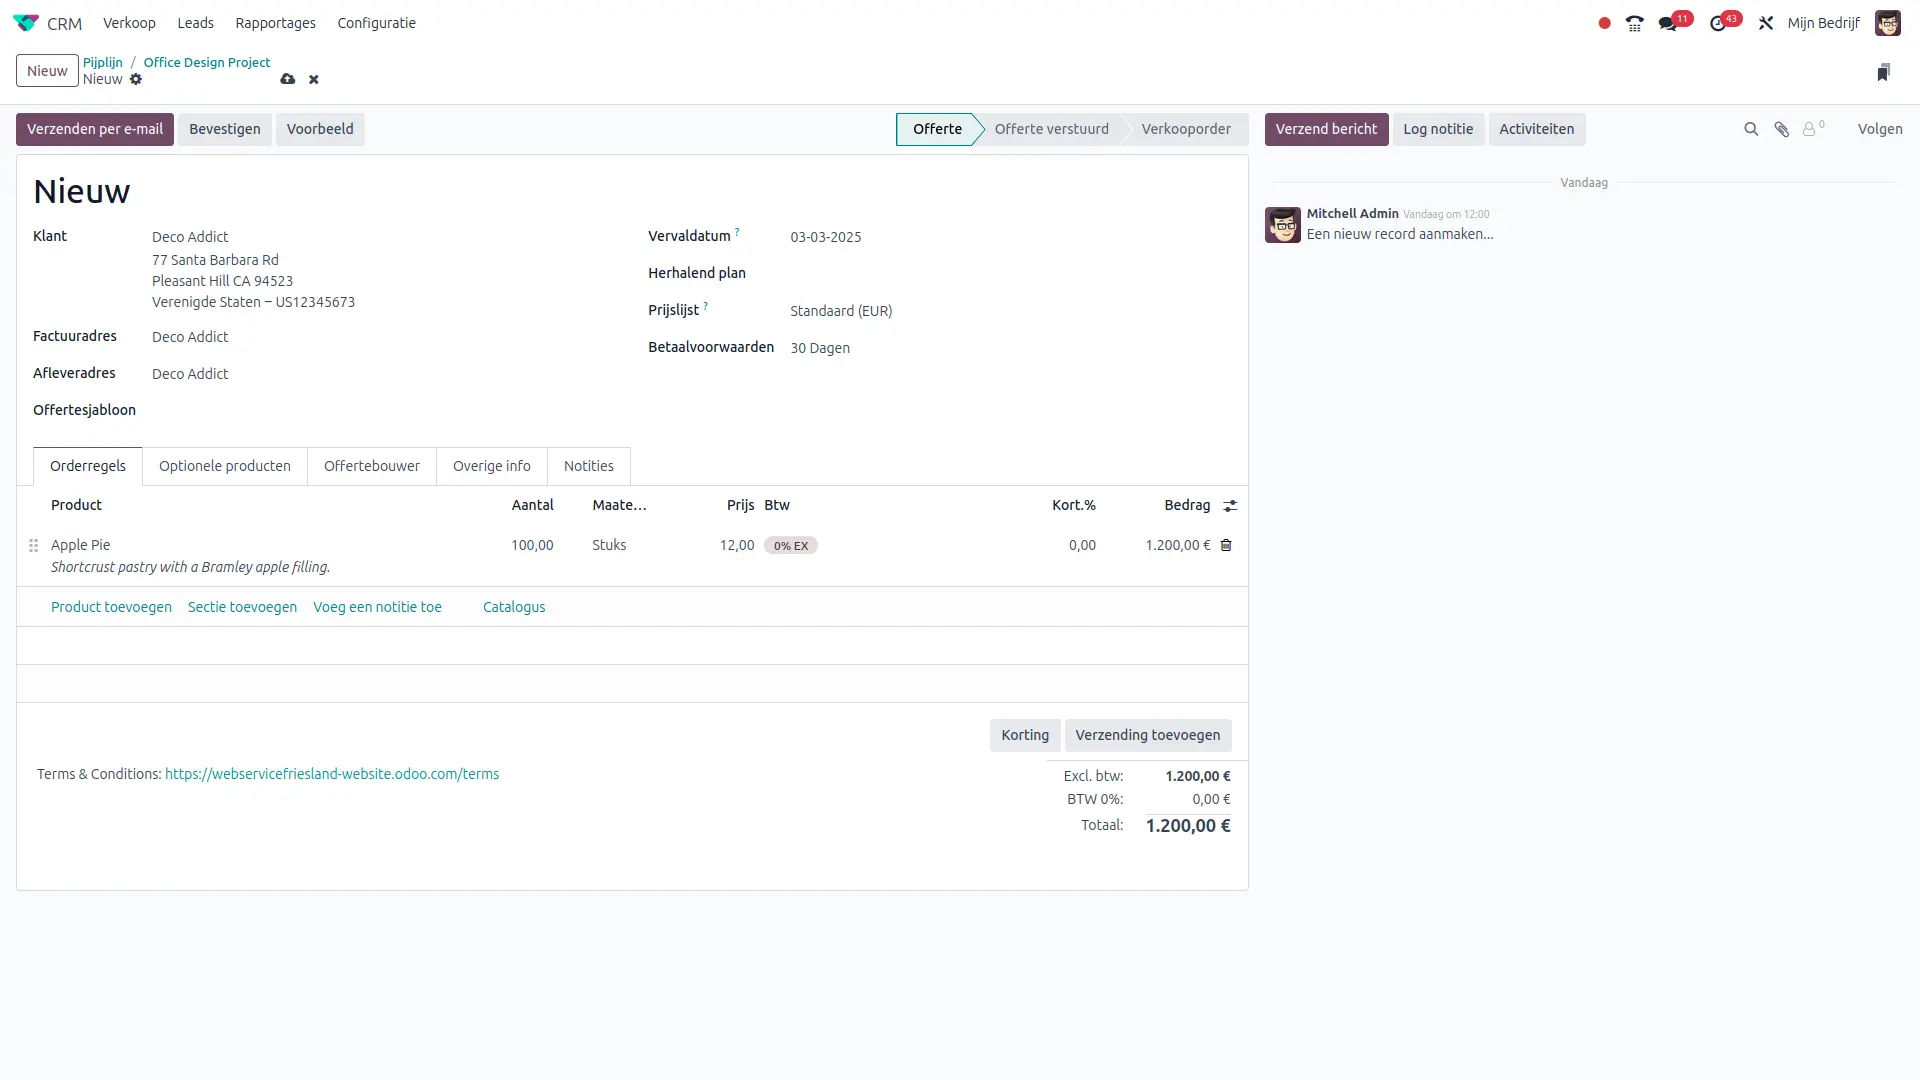Click the Volgen (follow) button top right
The image size is (1920, 1080).
pos(1879,128)
